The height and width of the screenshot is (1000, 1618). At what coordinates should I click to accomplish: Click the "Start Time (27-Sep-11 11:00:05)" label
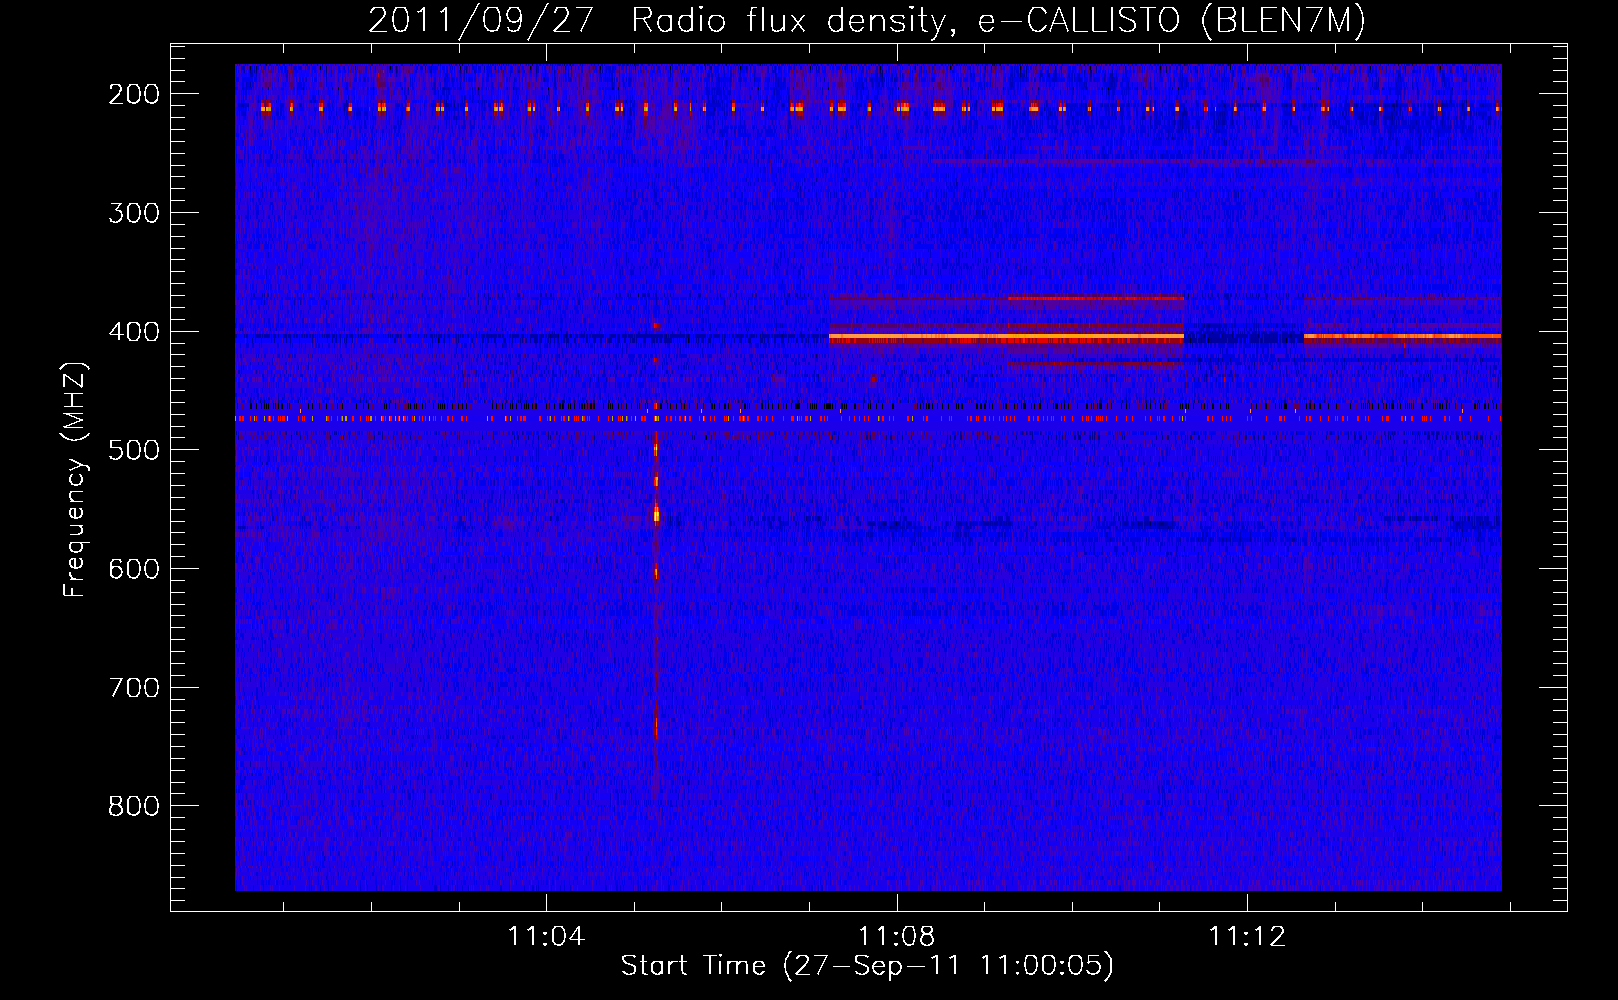[867, 966]
